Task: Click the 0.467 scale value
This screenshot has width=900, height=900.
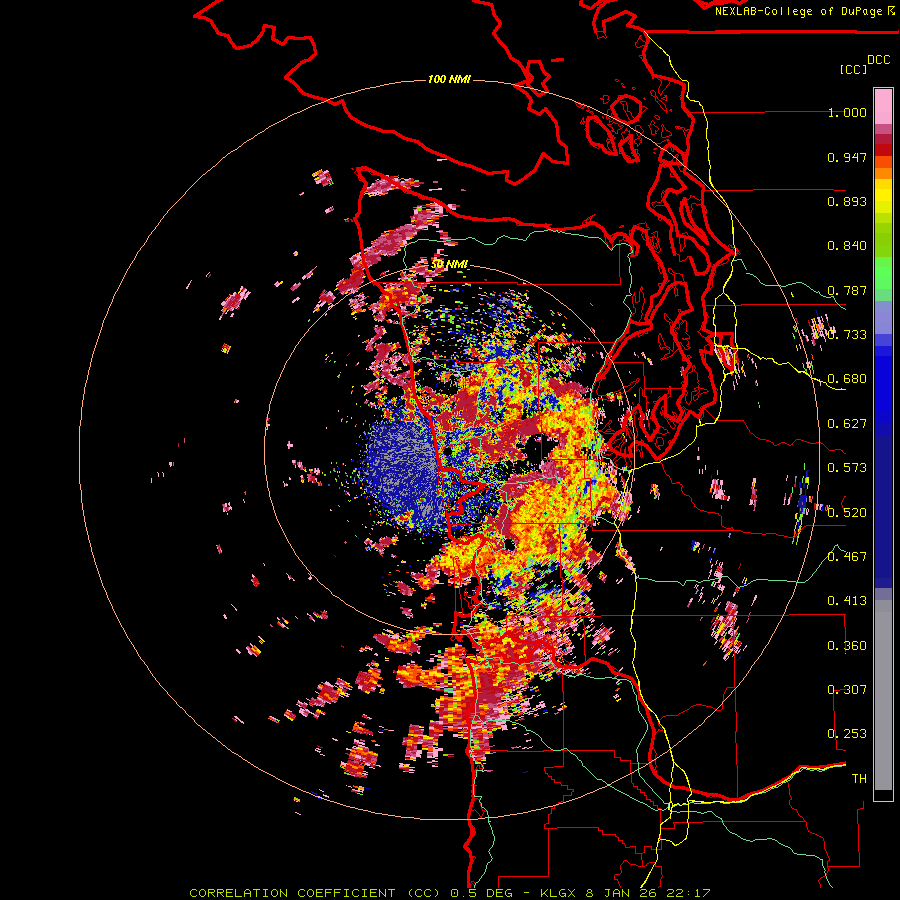Action: pos(847,557)
